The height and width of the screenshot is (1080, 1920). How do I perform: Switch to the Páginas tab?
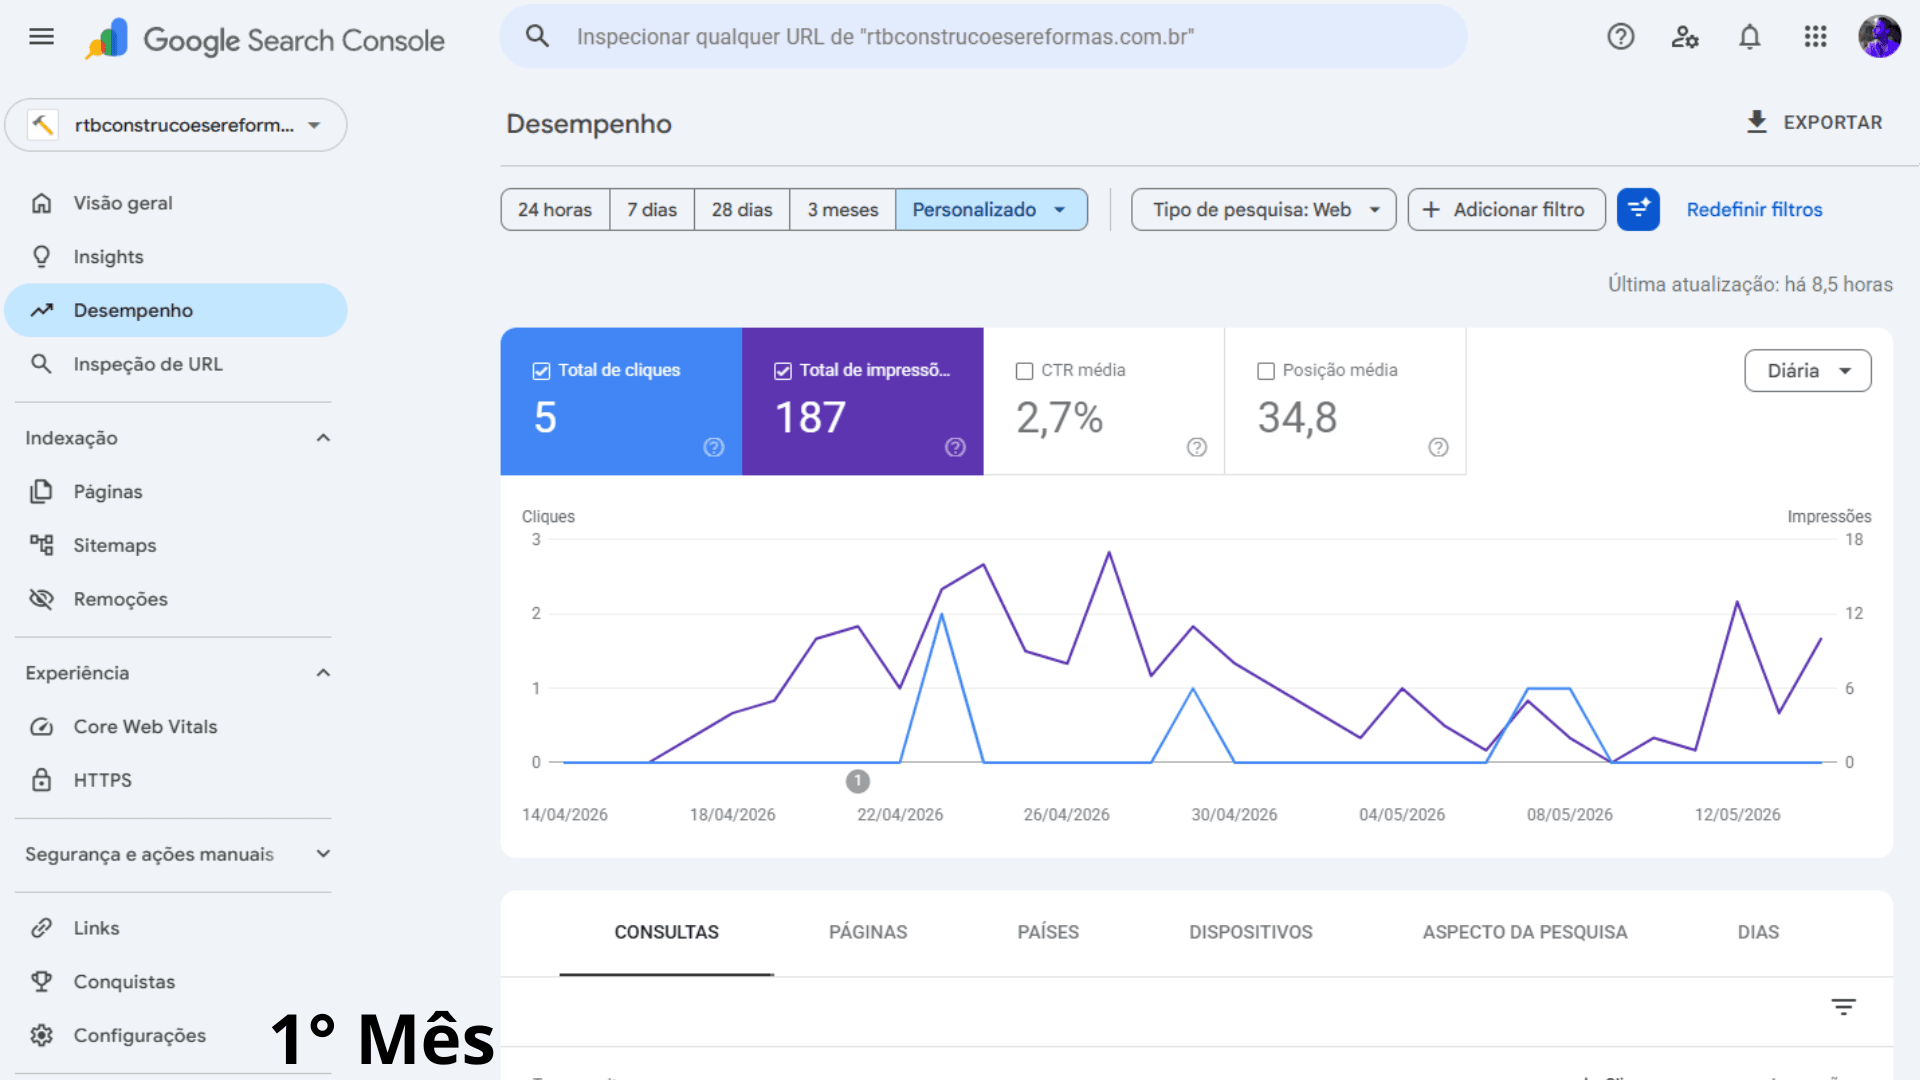(867, 932)
